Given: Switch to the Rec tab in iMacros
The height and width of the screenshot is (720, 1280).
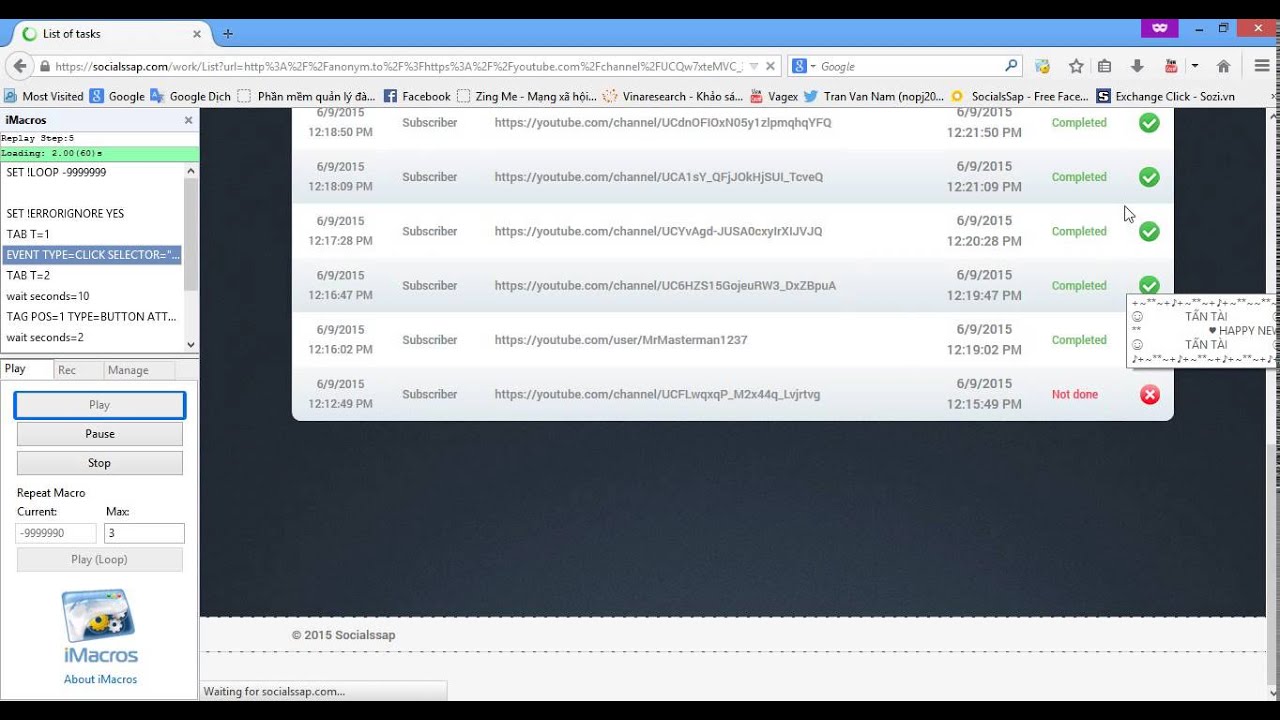Looking at the screenshot, I should [x=78, y=370].
